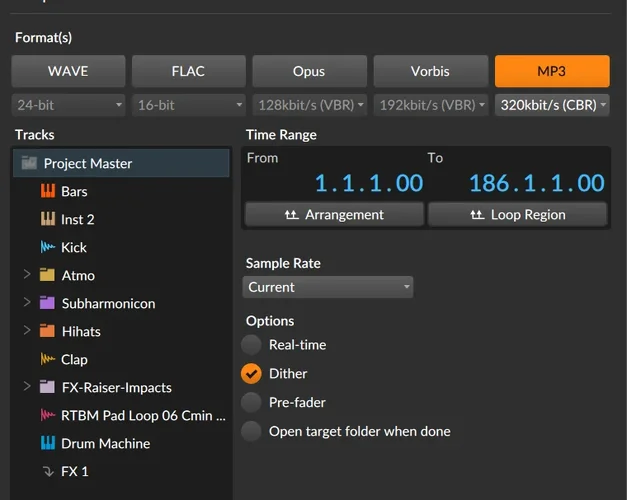Screen dimensions: 627x500
Task: Open the MP3 320kbit/s bitrate dropdown
Action: (552, 105)
